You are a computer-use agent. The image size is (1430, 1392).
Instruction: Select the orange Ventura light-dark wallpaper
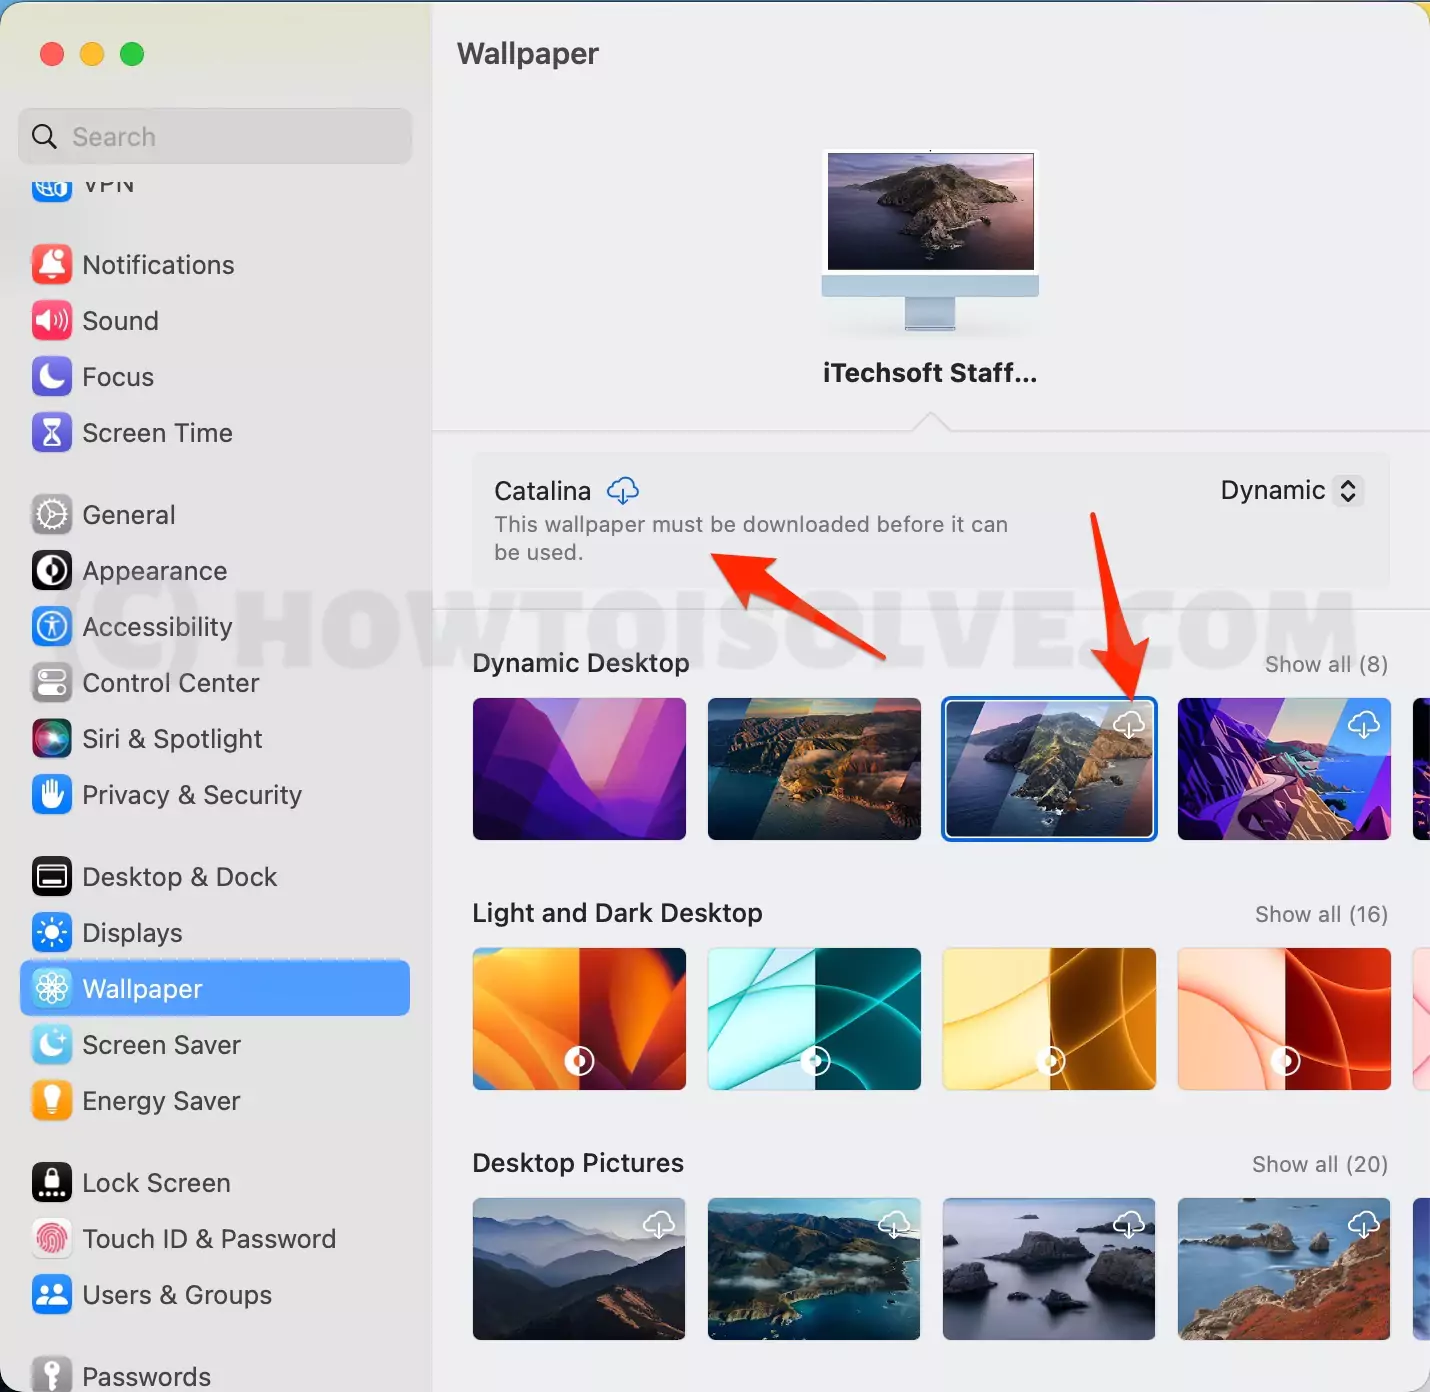coord(579,1019)
